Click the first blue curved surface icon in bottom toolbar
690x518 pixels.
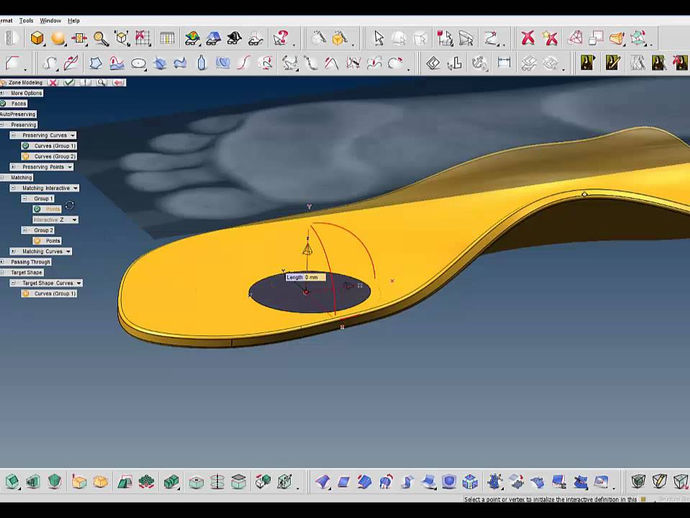point(323,481)
